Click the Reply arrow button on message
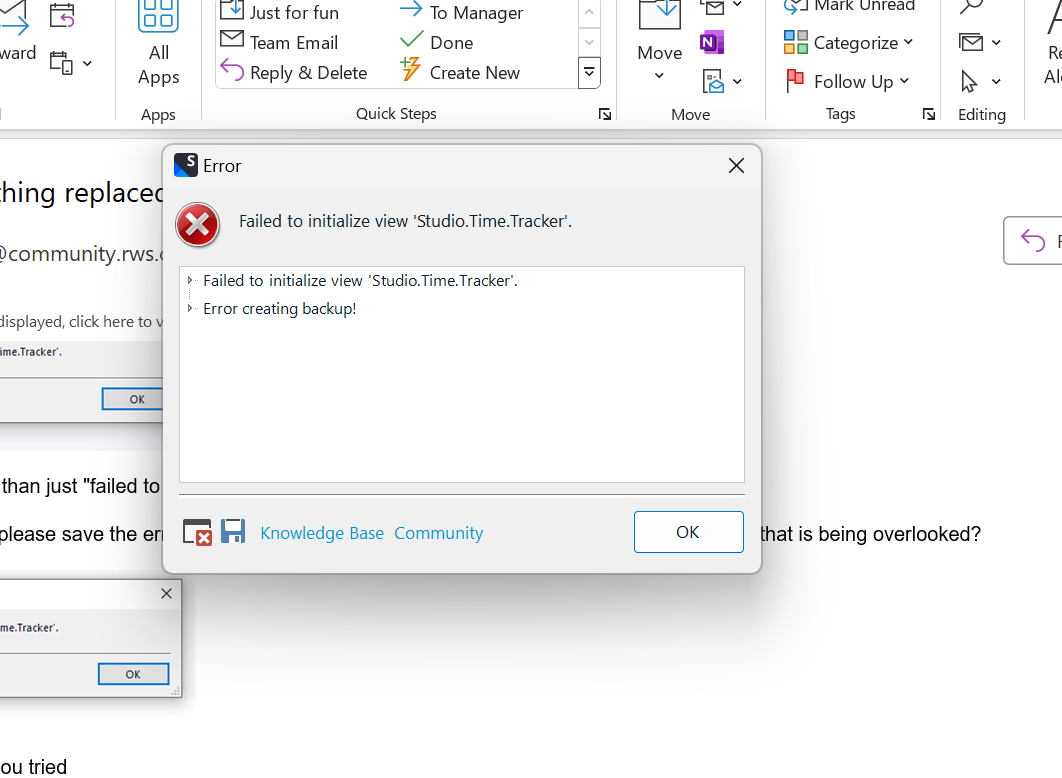 1034,240
